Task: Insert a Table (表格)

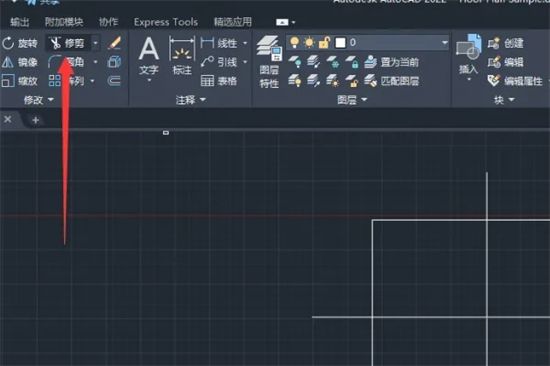Action: pos(220,81)
